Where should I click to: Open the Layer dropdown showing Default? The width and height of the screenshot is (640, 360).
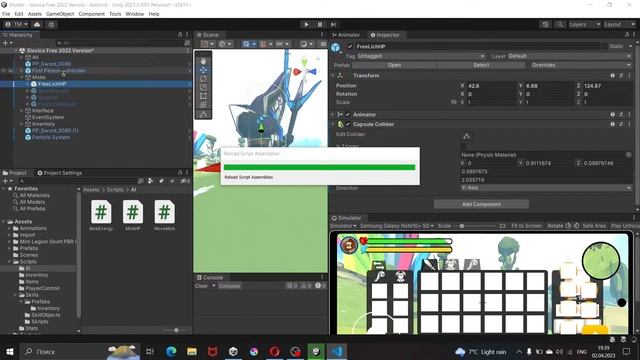click(x=569, y=56)
